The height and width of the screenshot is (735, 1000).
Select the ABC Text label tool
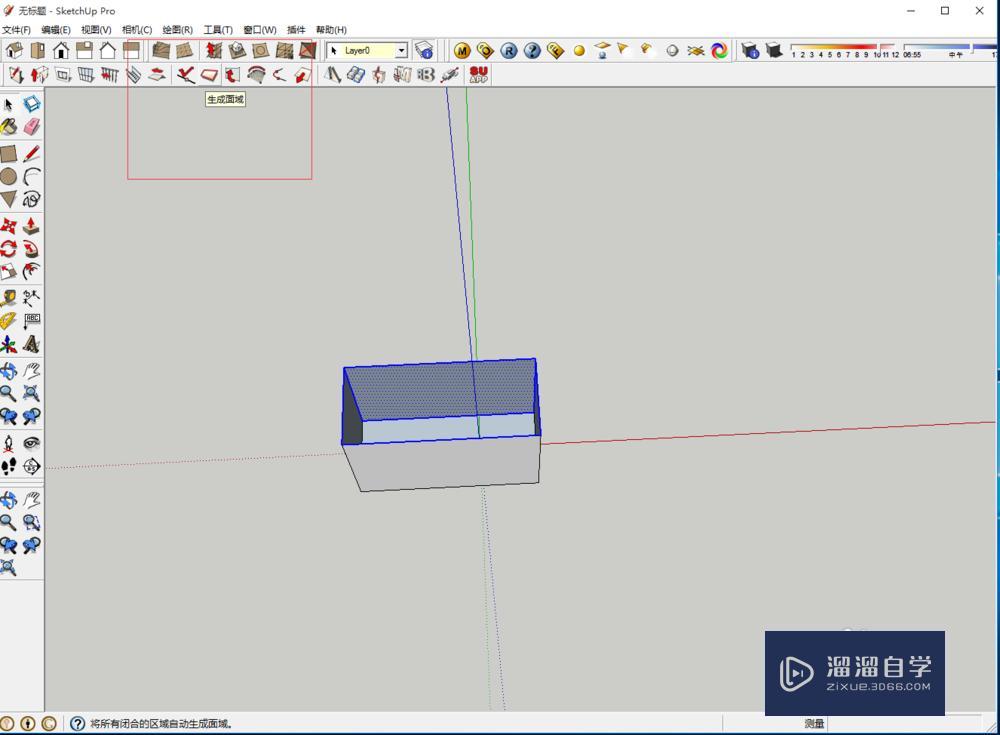pyautogui.click(x=31, y=321)
